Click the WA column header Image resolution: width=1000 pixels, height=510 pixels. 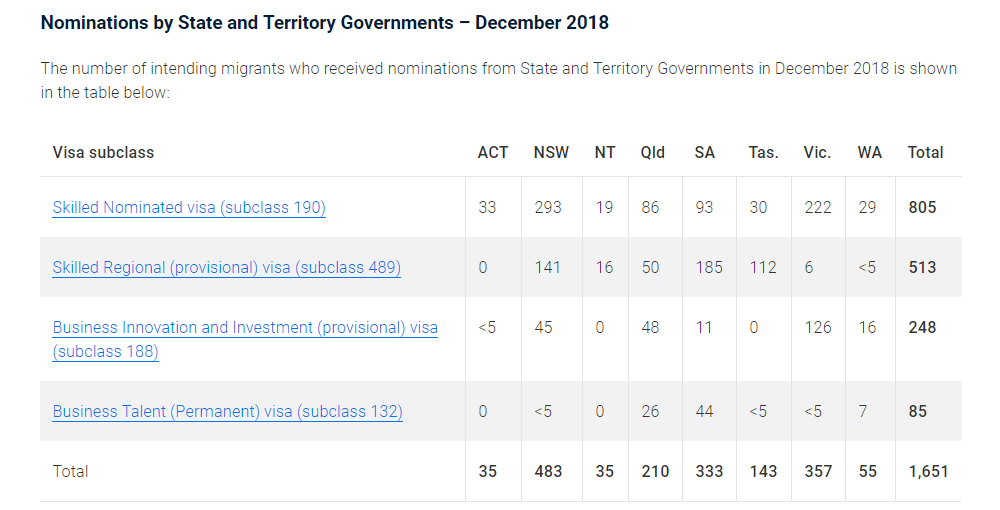869,153
